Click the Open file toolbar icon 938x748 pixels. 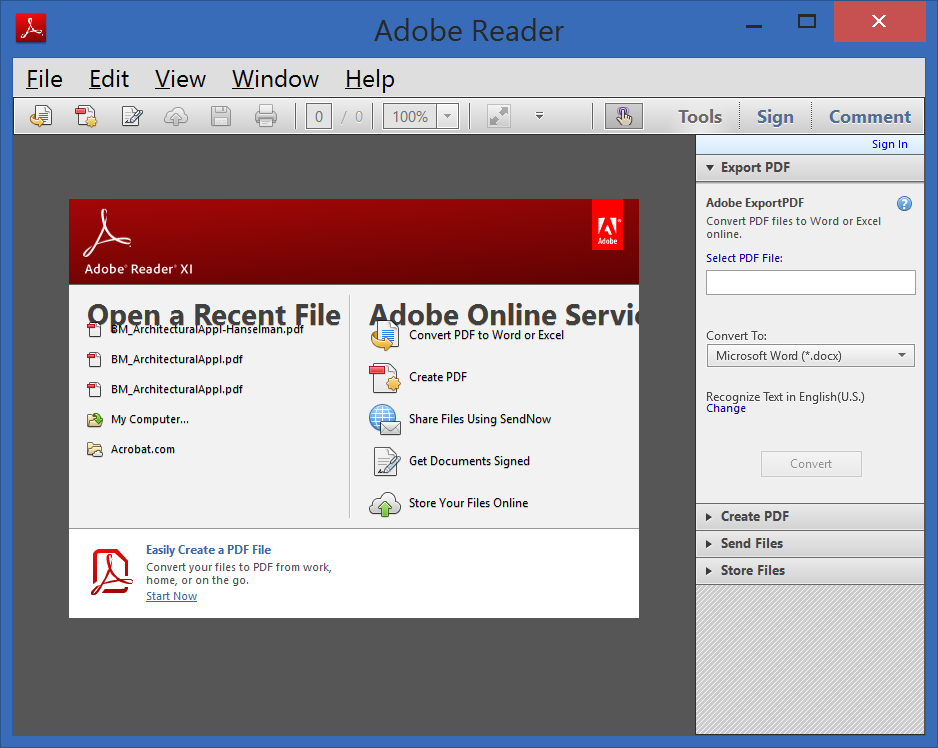(41, 117)
